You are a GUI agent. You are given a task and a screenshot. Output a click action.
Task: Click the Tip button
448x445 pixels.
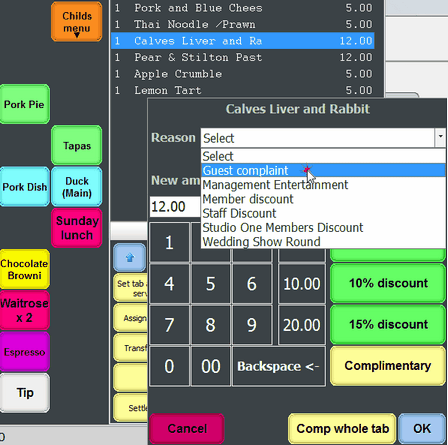[25, 393]
